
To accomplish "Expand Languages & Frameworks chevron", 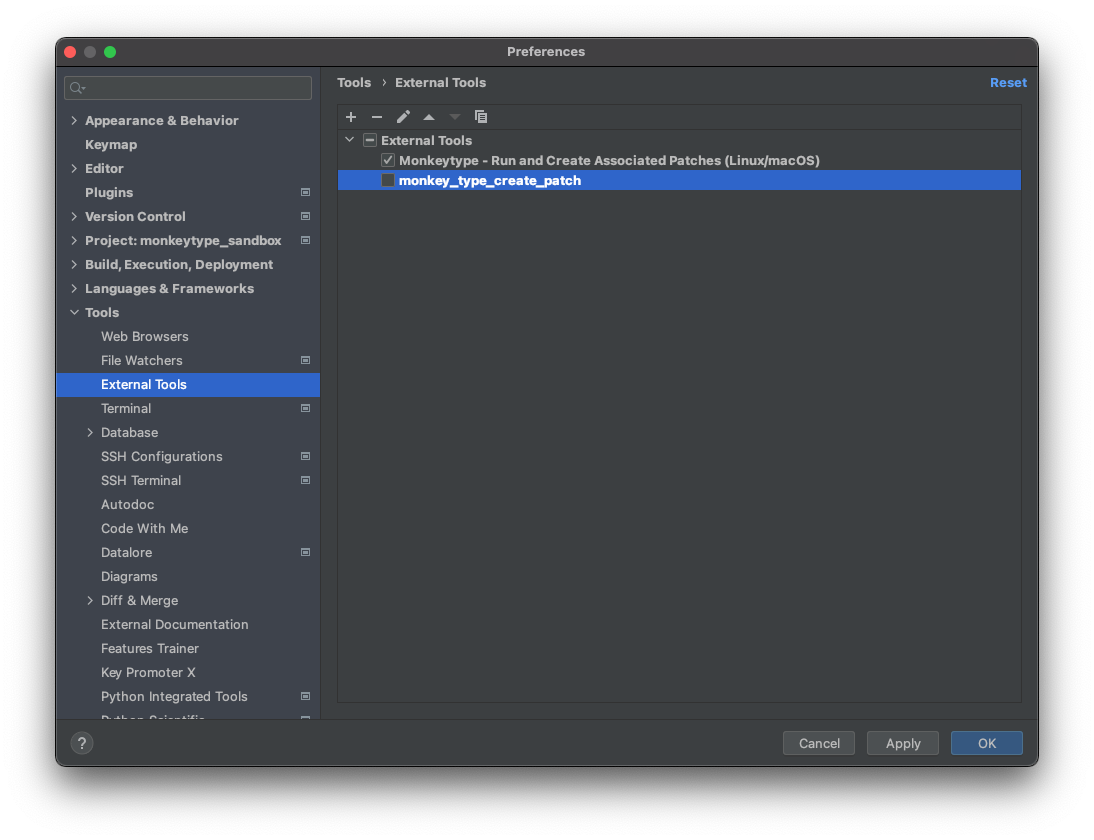I will pos(74,289).
